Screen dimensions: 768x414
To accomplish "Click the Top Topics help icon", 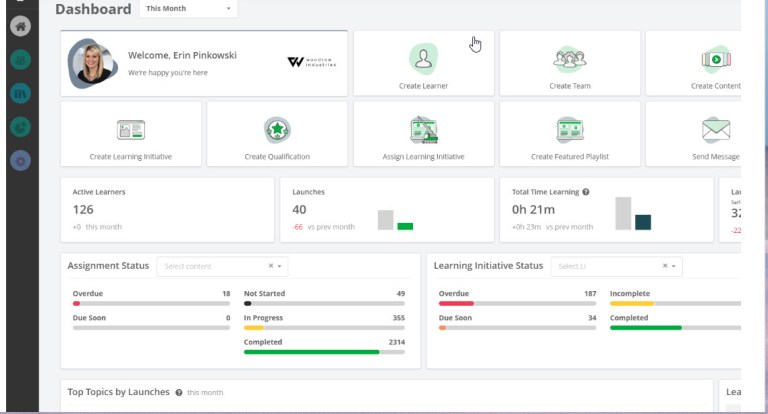I will click(x=179, y=393).
